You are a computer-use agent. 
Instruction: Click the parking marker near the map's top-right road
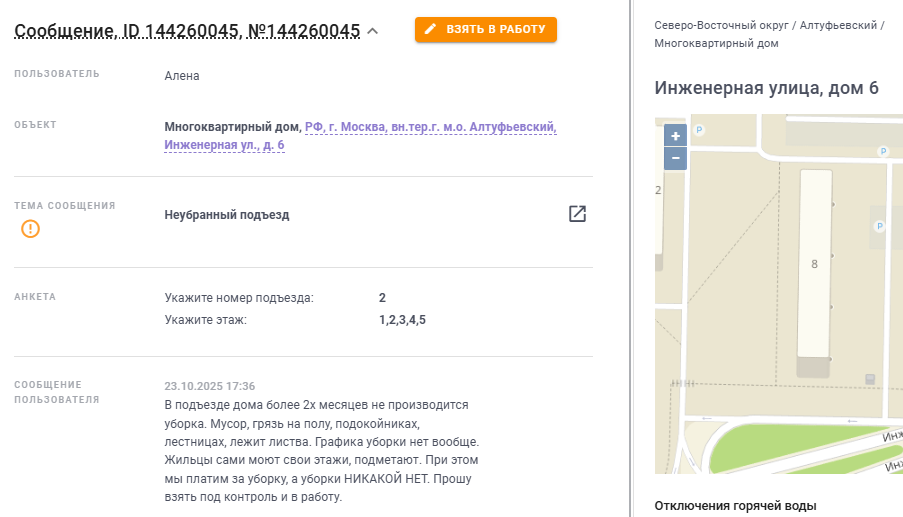click(883, 151)
